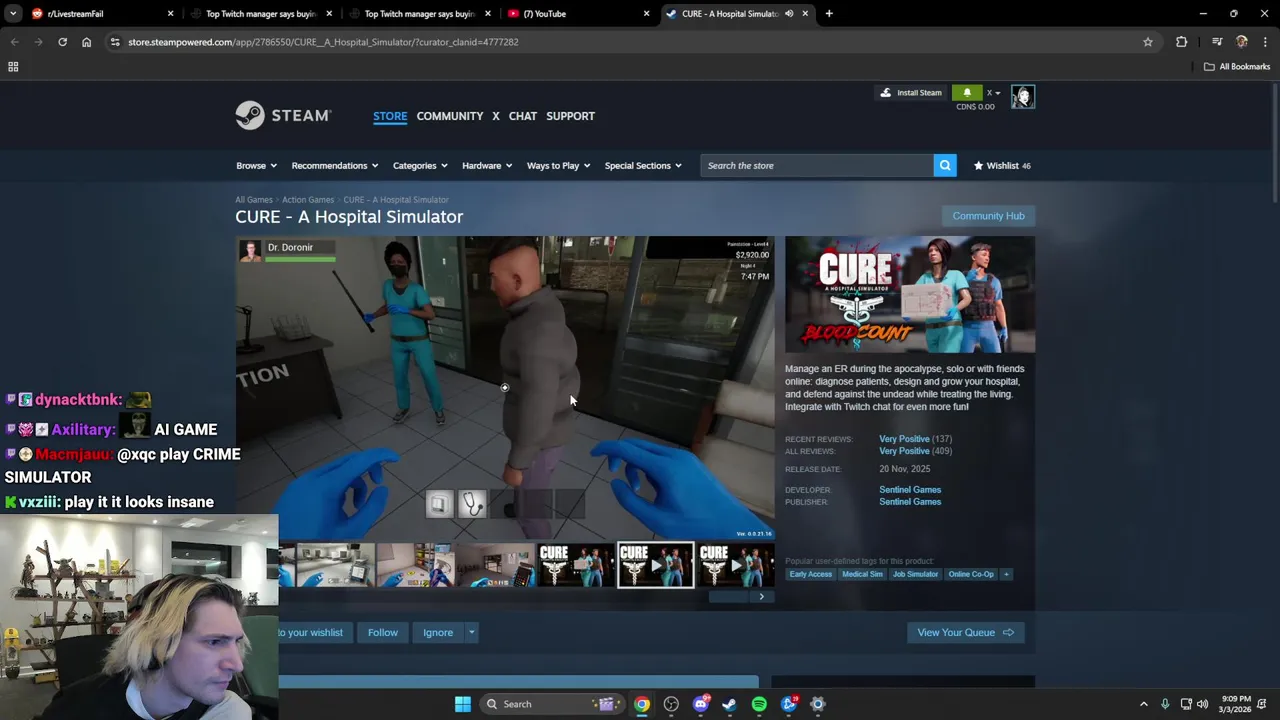Click the browser home button
The height and width of the screenshot is (720, 1280).
click(86, 42)
